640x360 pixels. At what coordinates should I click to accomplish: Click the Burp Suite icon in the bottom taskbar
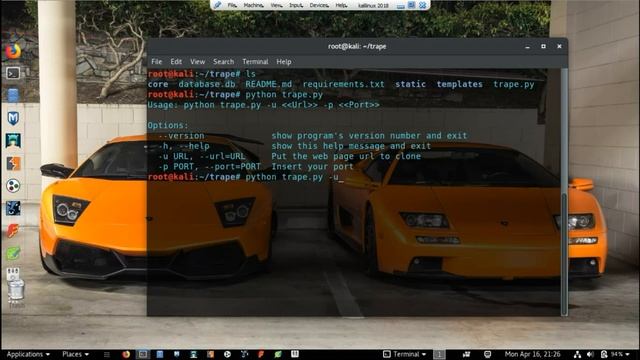point(210,354)
